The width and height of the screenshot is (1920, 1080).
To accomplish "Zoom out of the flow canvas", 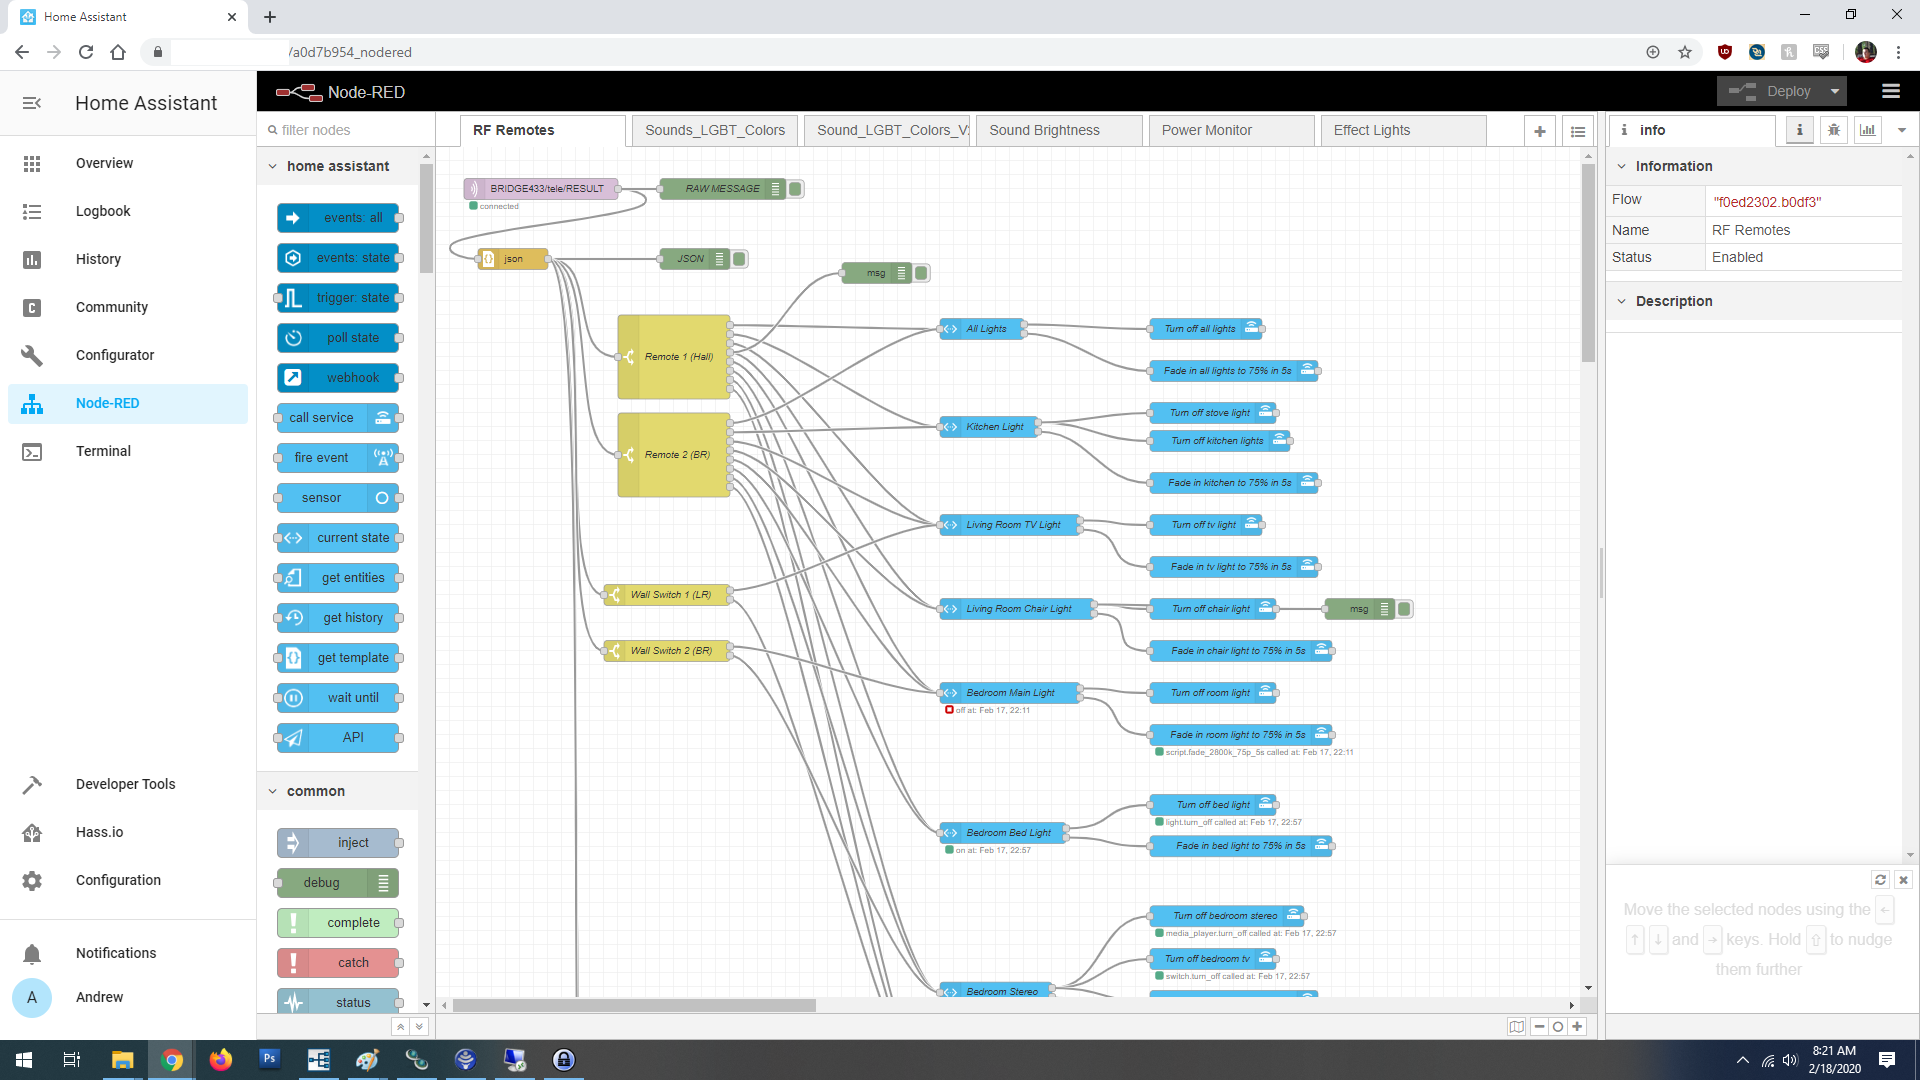I will 1539,1027.
